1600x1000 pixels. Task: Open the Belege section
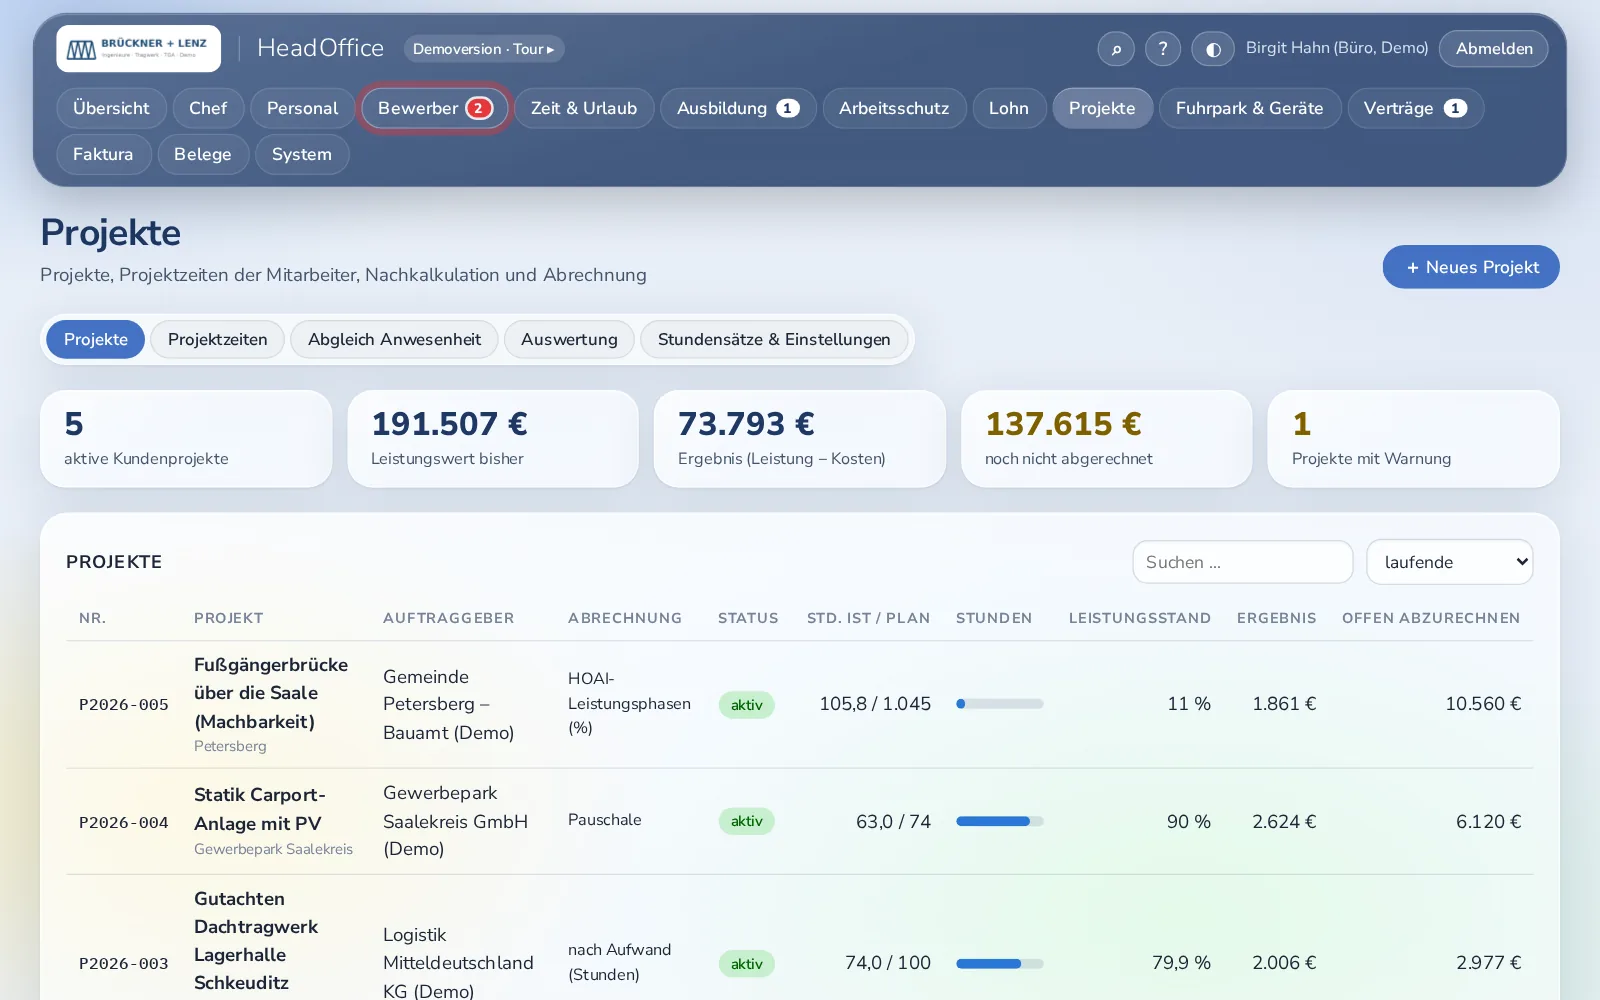click(x=203, y=154)
